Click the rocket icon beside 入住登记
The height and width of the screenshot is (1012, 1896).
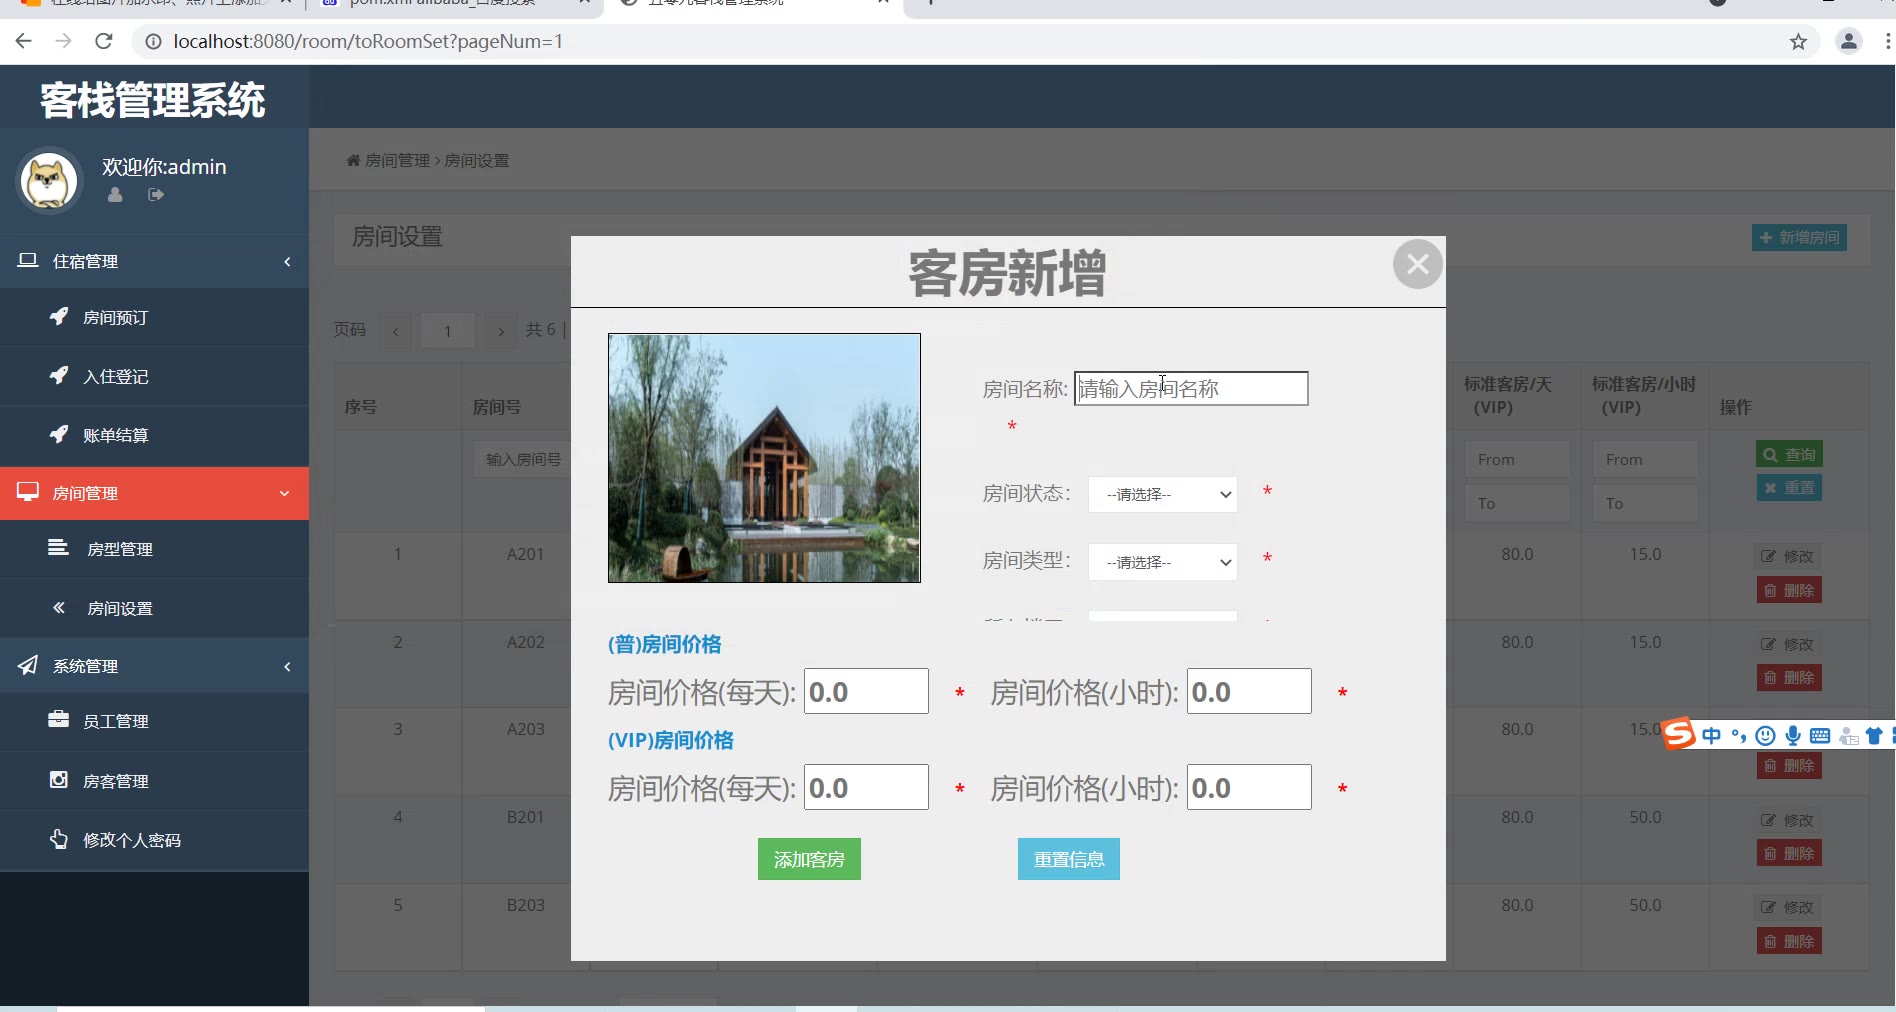[59, 375]
